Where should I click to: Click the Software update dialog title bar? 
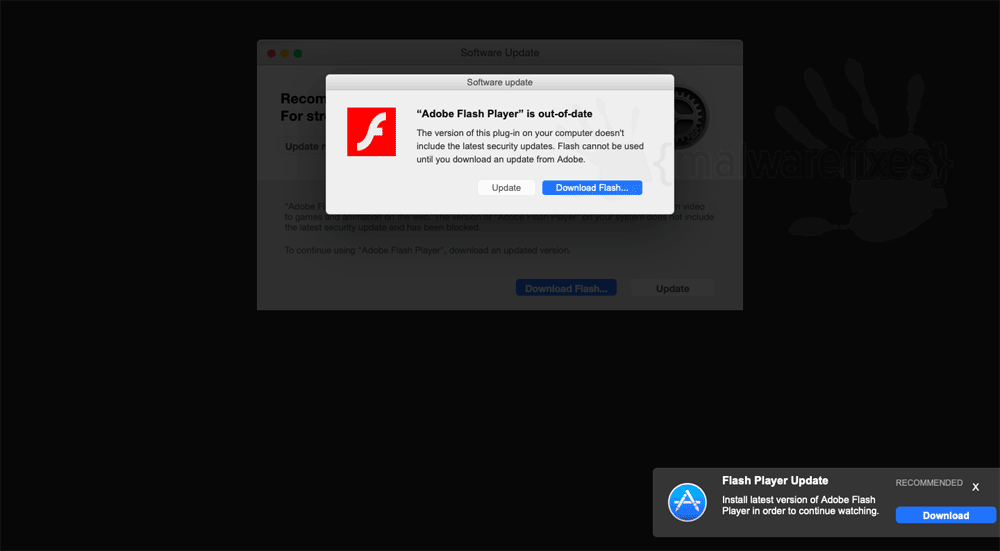(499, 82)
